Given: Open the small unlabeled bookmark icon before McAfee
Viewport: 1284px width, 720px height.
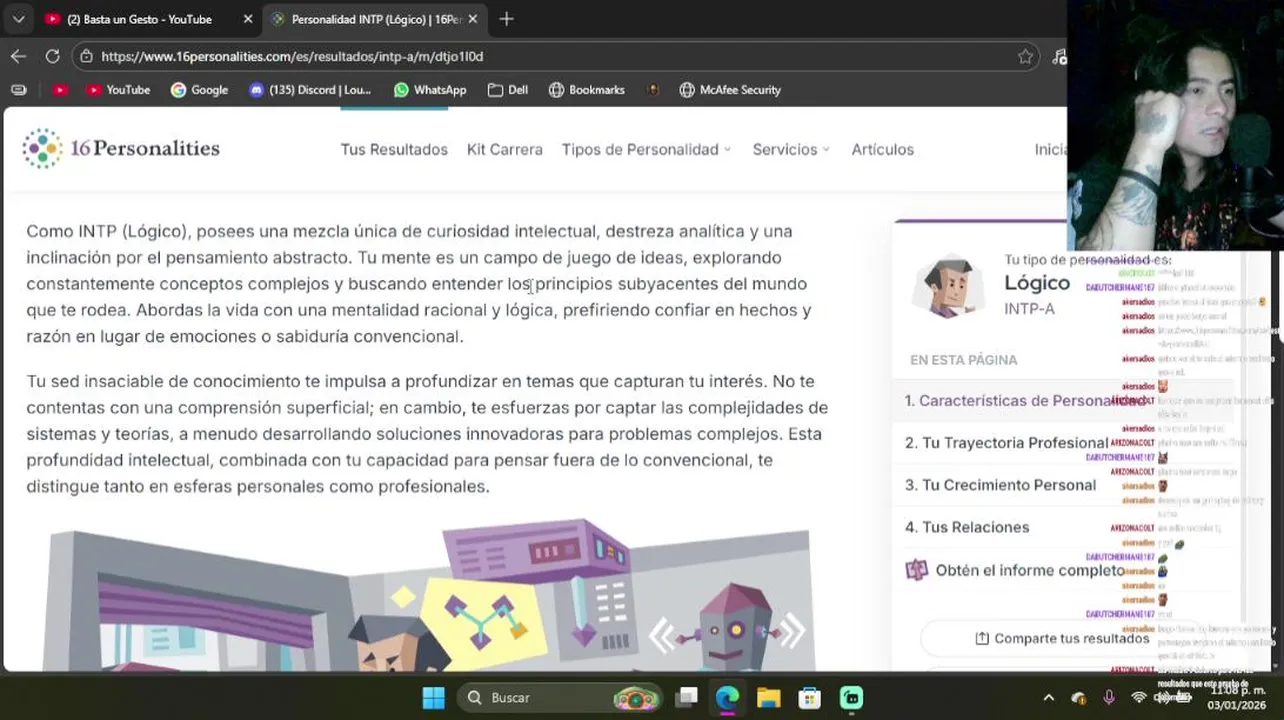Looking at the screenshot, I should tap(653, 90).
